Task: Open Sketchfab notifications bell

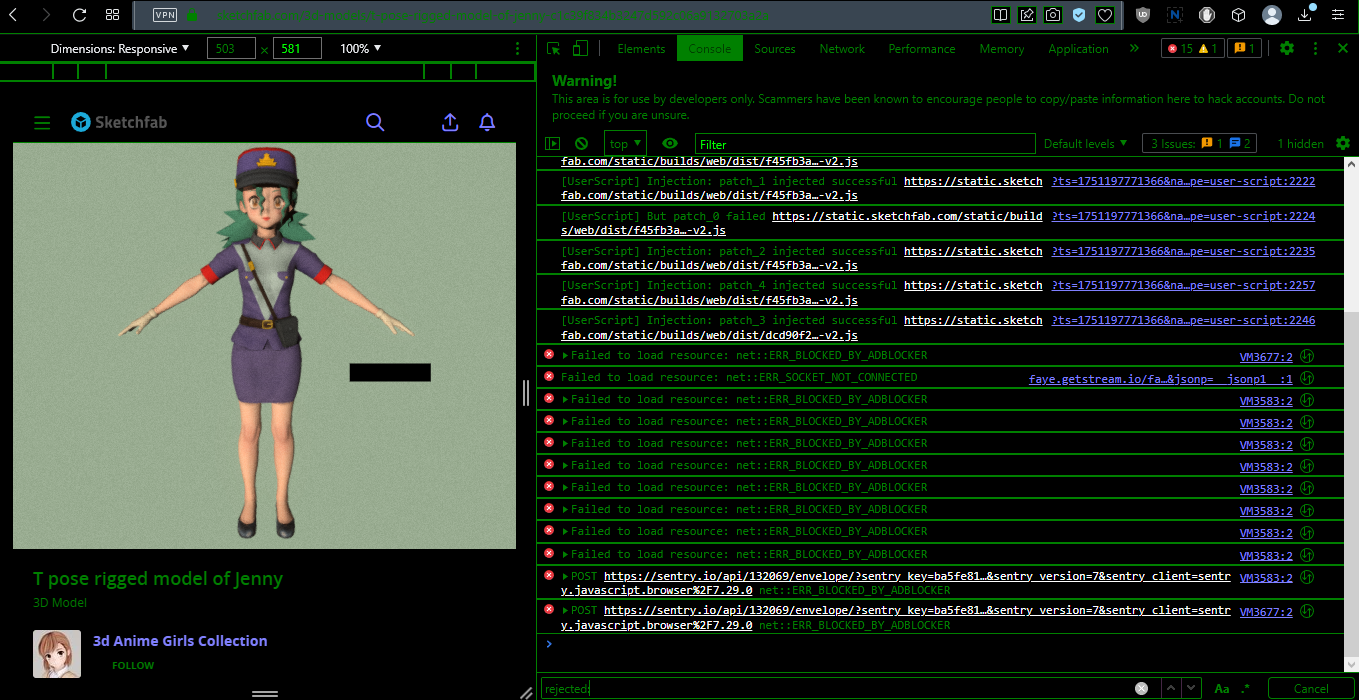Action: [x=487, y=122]
